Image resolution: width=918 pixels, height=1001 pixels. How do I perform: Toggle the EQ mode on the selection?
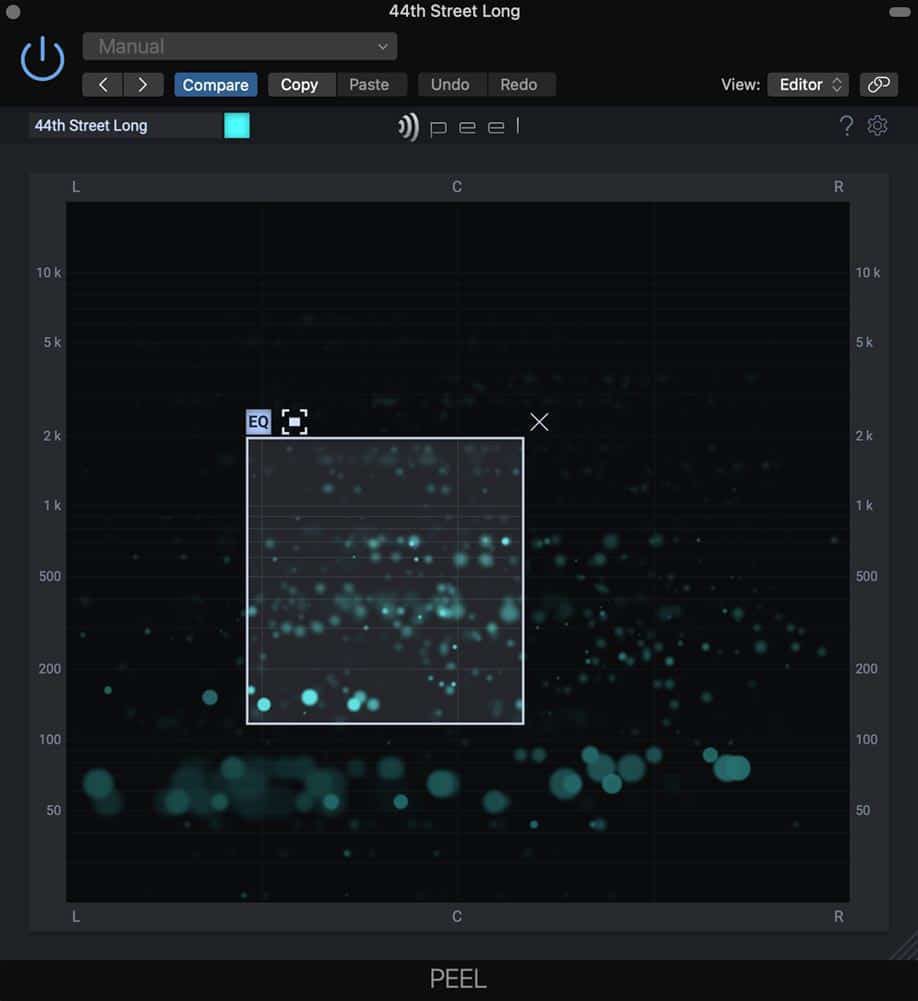tap(259, 422)
